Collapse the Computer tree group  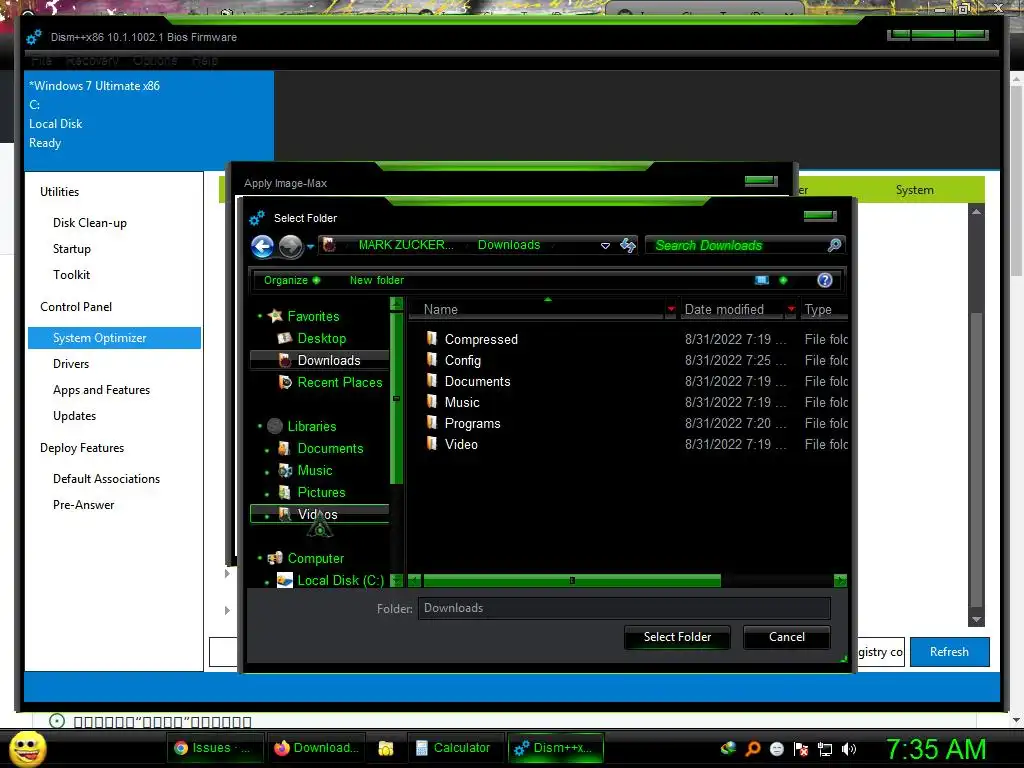pyautogui.click(x=260, y=558)
